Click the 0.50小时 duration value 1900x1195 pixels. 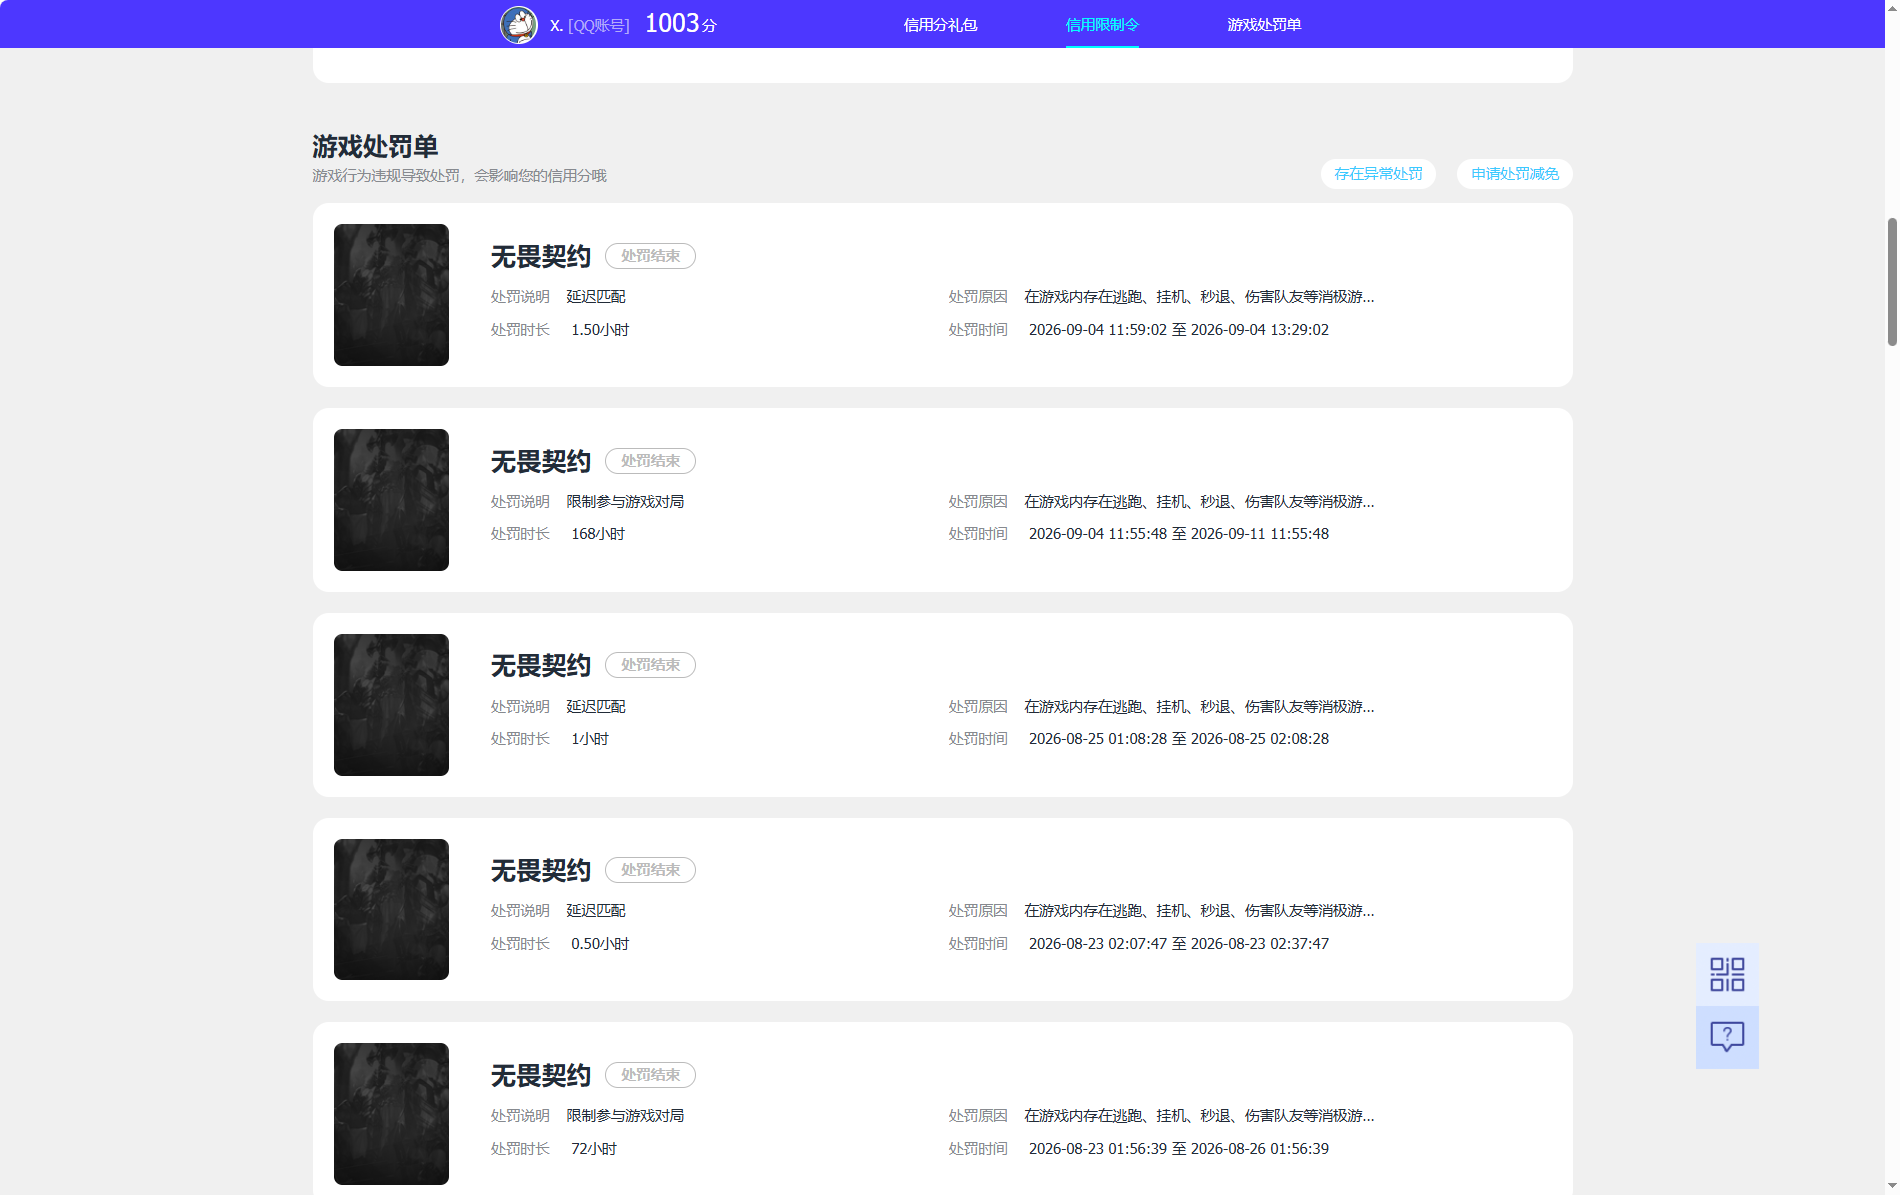600,944
